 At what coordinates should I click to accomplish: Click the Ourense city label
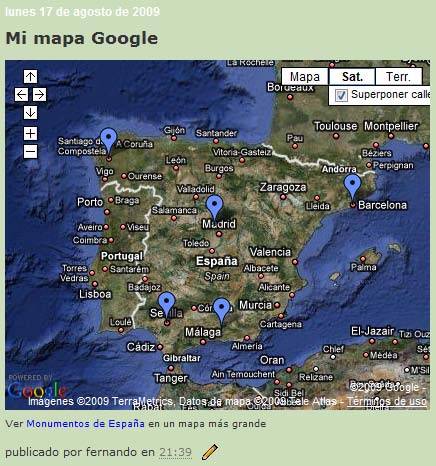point(145,176)
